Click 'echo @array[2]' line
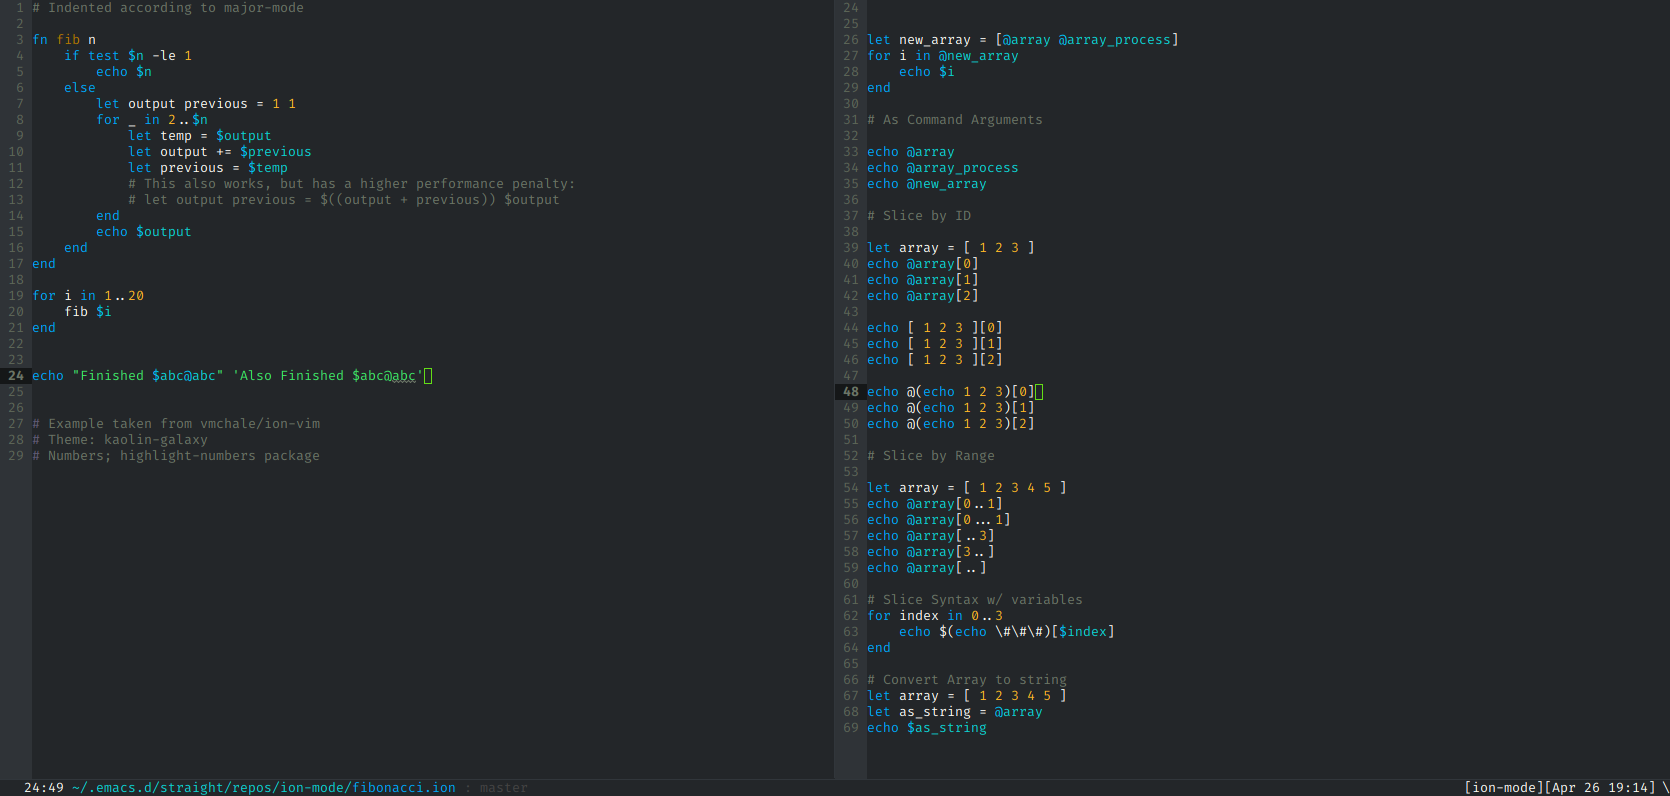The width and height of the screenshot is (1670, 796). click(x=923, y=296)
